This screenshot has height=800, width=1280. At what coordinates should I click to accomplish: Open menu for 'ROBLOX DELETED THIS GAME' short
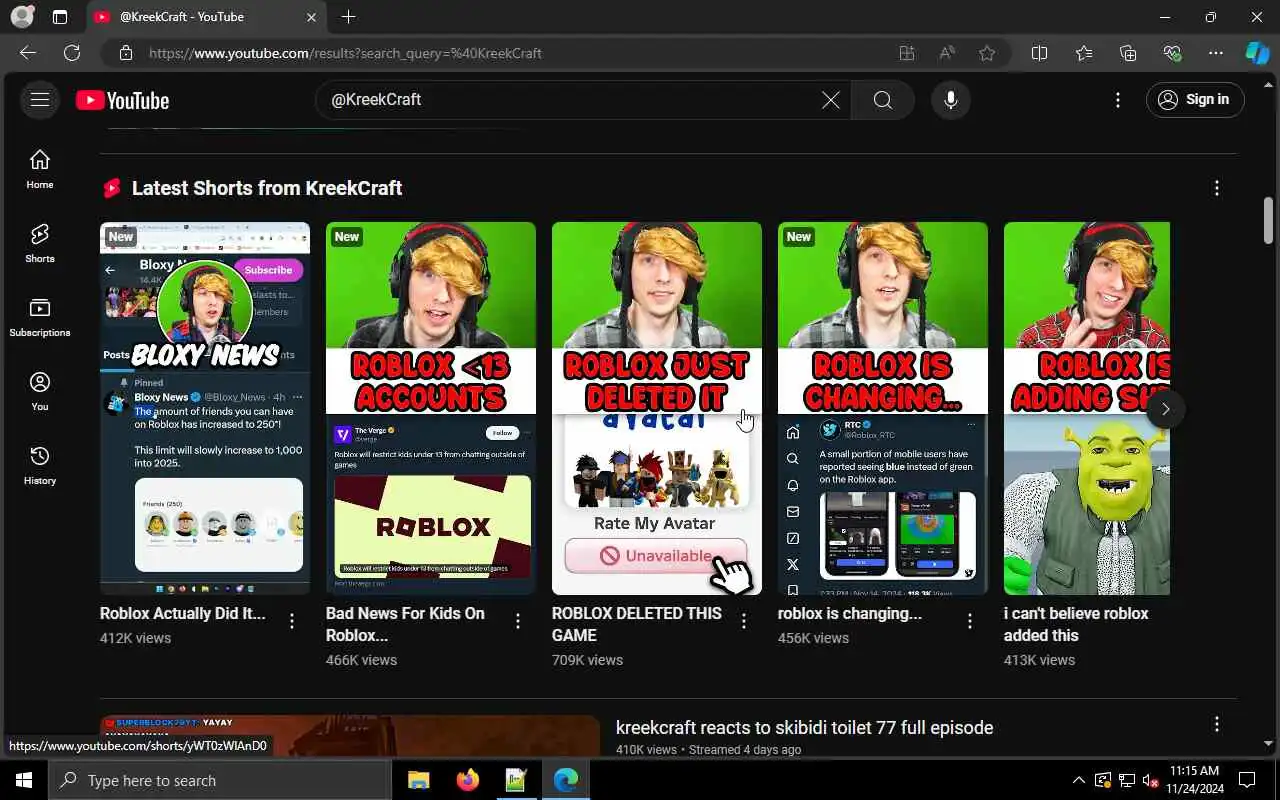tap(744, 621)
